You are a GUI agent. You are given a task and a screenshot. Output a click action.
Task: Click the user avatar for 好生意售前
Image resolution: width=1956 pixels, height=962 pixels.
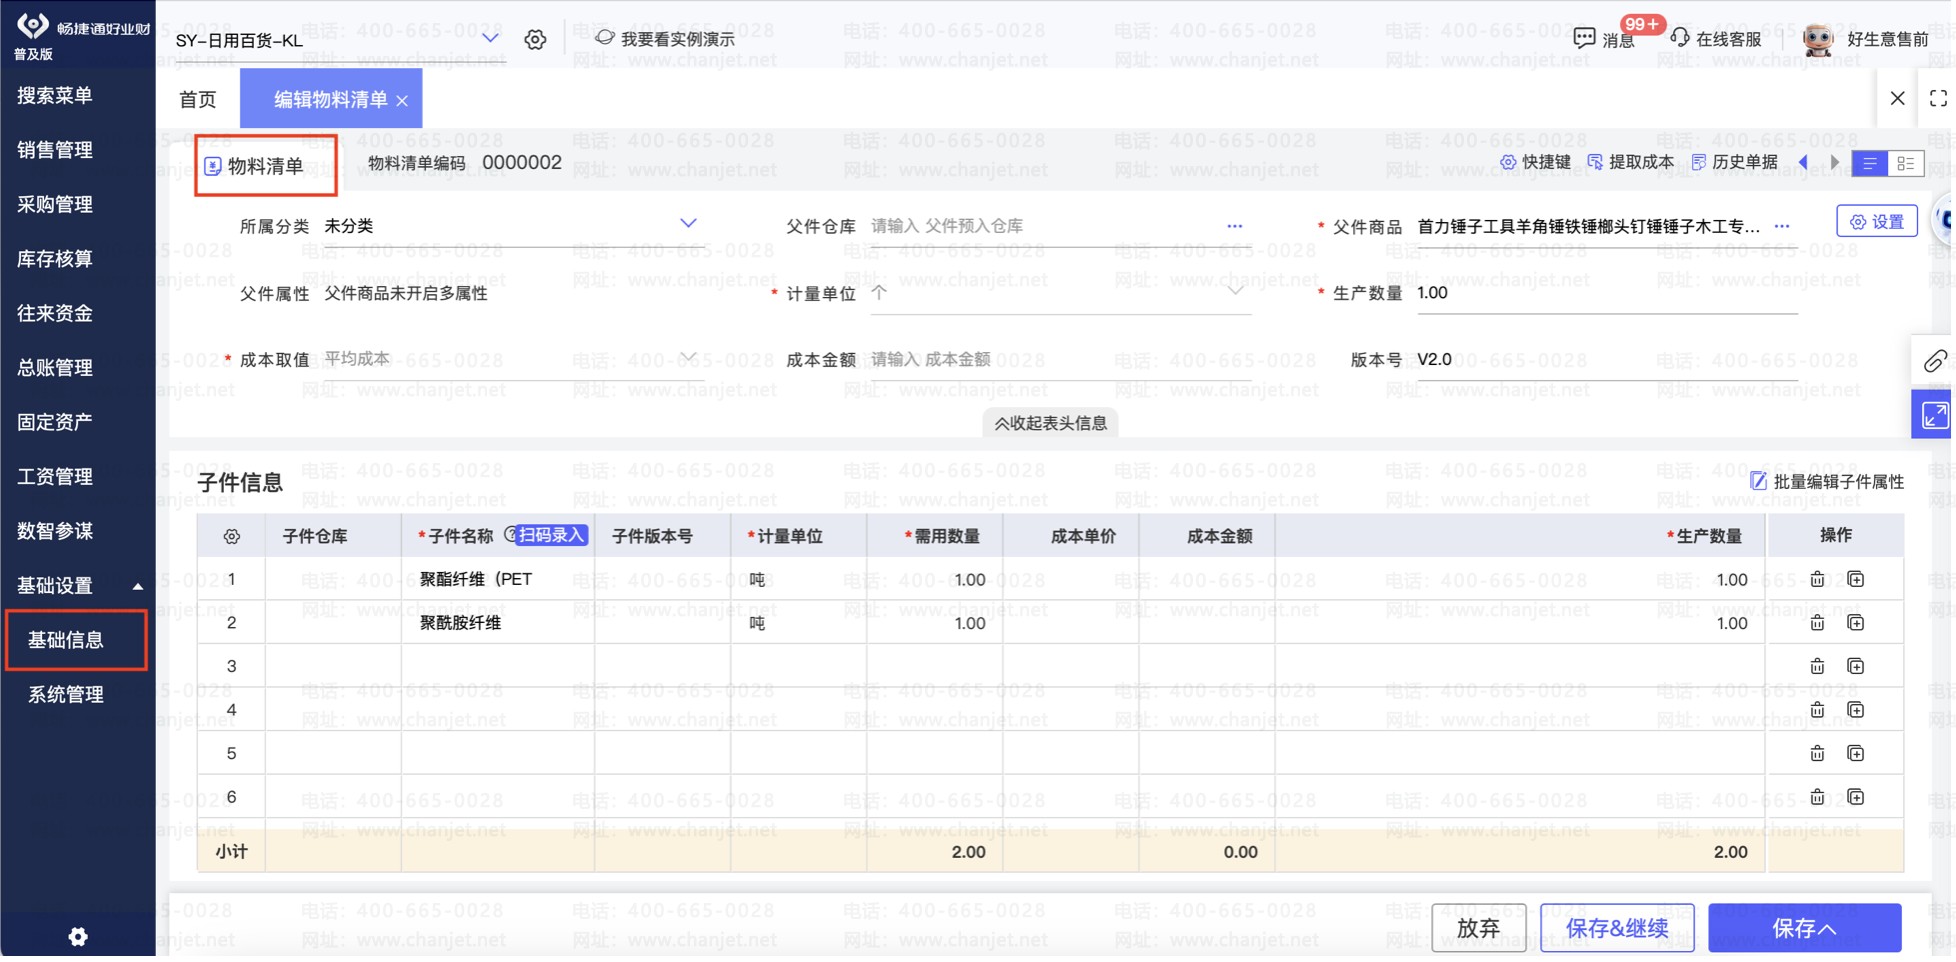pyautogui.click(x=1818, y=39)
